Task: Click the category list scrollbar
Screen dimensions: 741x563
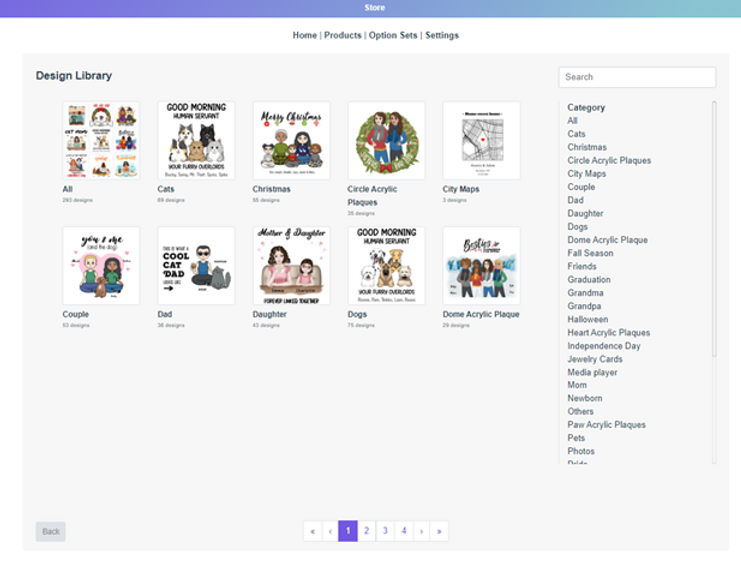Action: tap(714, 229)
